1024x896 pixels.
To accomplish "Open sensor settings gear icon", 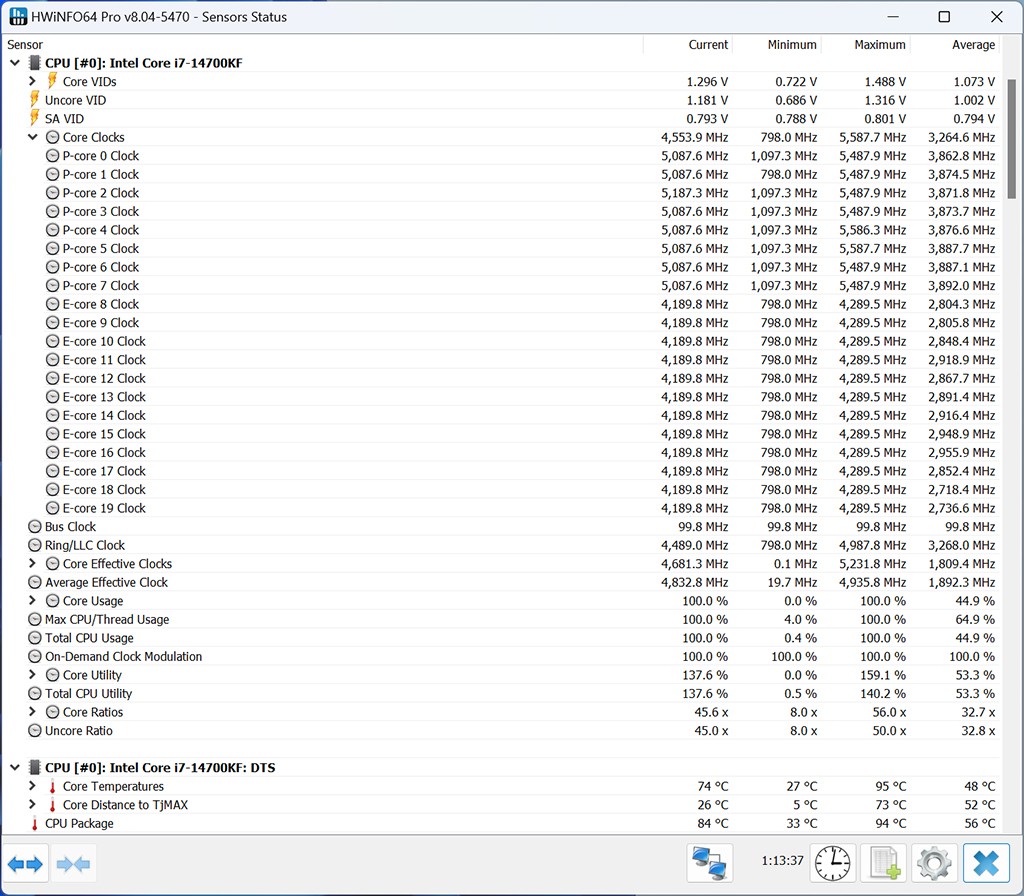I will [934, 863].
